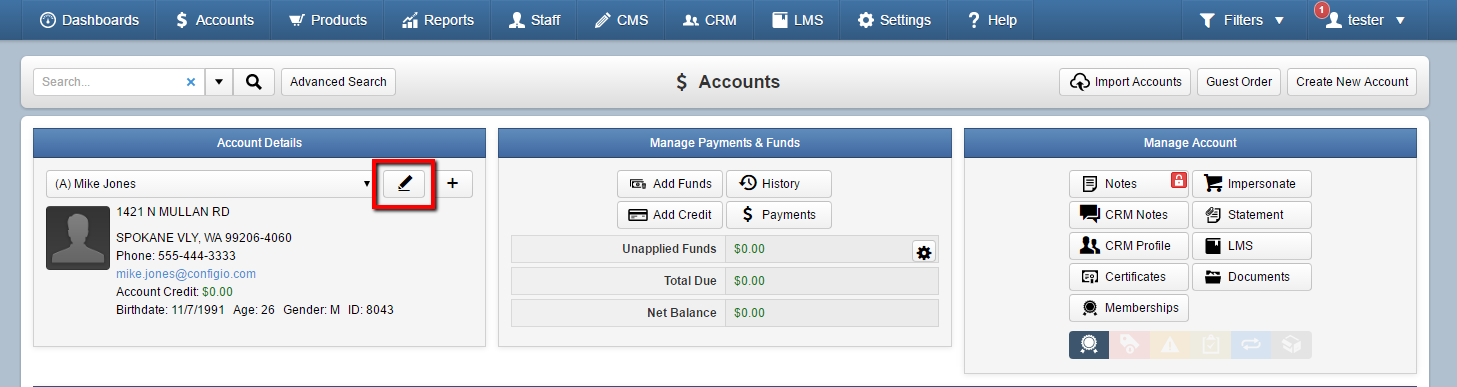Click the SPOKANE VLY, WA 99206-4060 line

point(204,238)
